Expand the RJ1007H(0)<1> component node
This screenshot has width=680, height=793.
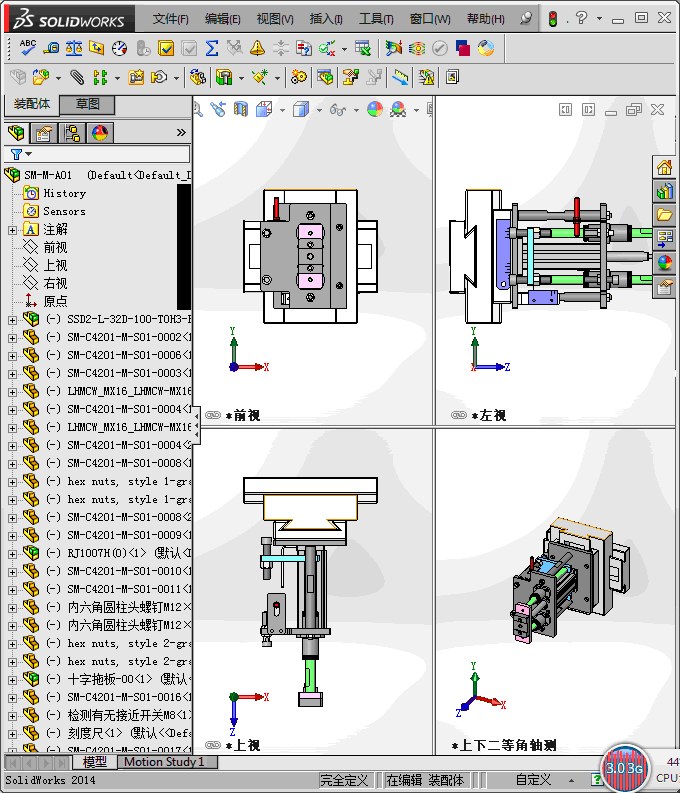pos(12,554)
